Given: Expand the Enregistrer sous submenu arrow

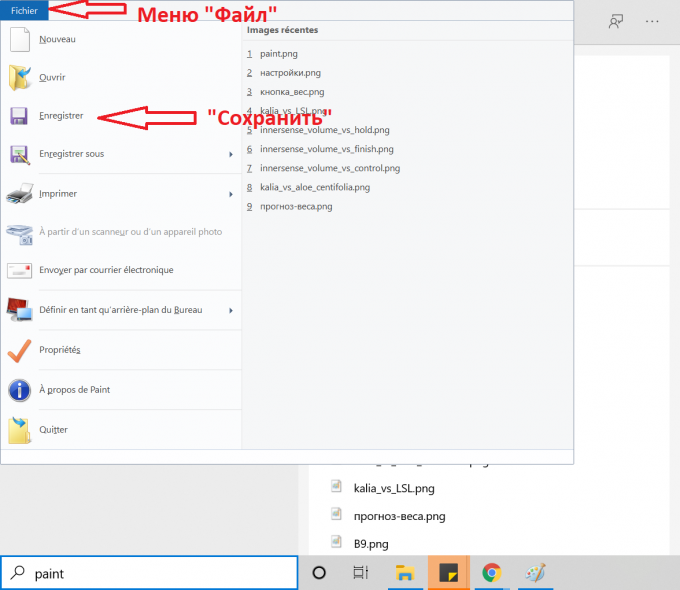Looking at the screenshot, I should tap(230, 154).
